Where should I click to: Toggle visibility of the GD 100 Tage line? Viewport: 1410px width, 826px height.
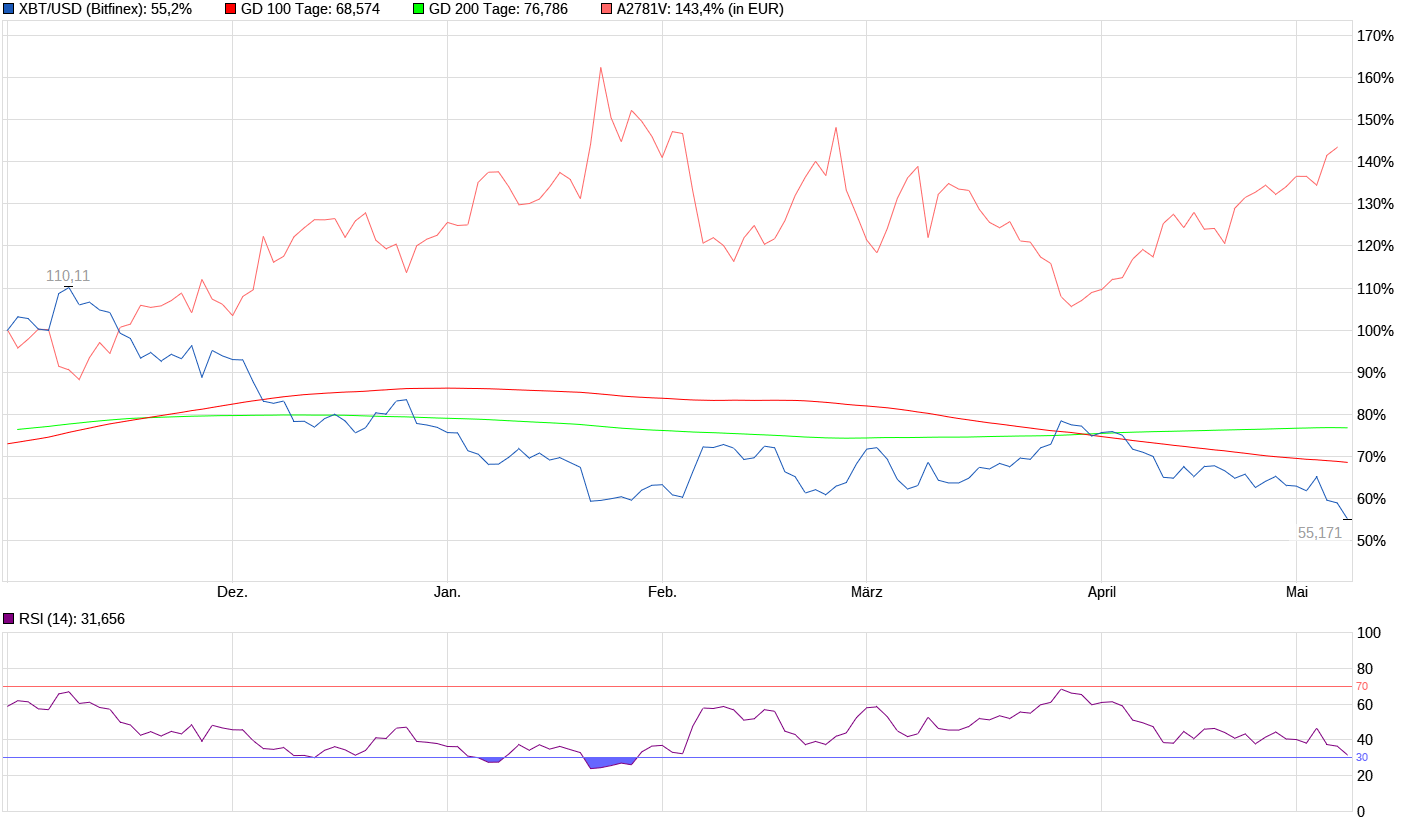[229, 9]
